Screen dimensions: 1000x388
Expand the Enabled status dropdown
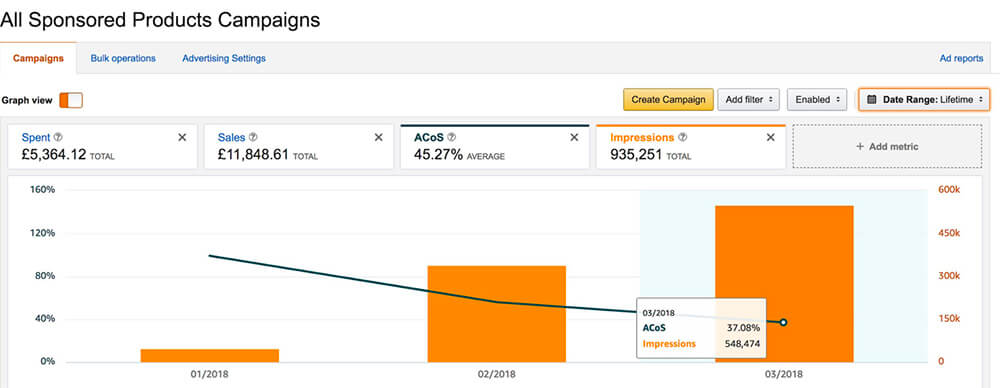pos(817,100)
